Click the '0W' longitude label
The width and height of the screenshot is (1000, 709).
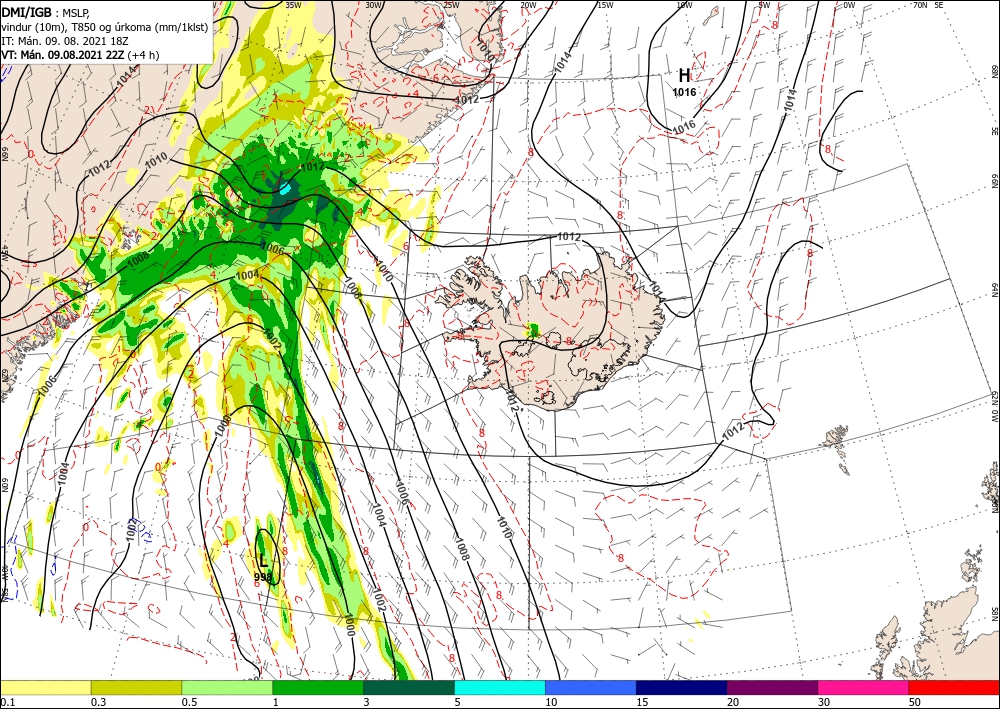click(x=849, y=5)
